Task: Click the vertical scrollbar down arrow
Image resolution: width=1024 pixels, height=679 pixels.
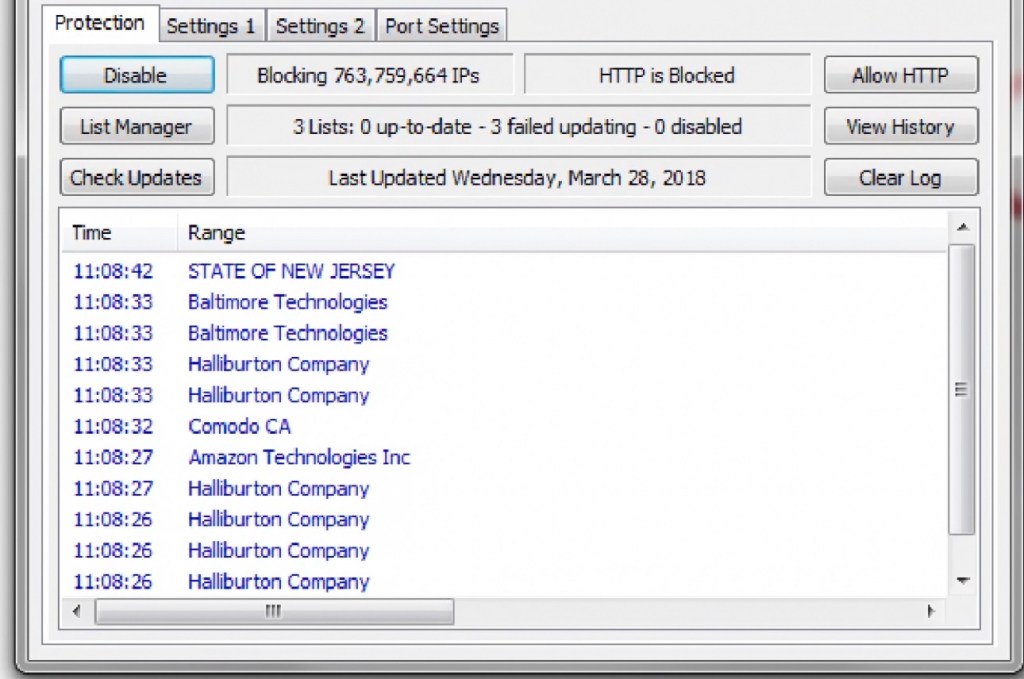Action: (962, 580)
